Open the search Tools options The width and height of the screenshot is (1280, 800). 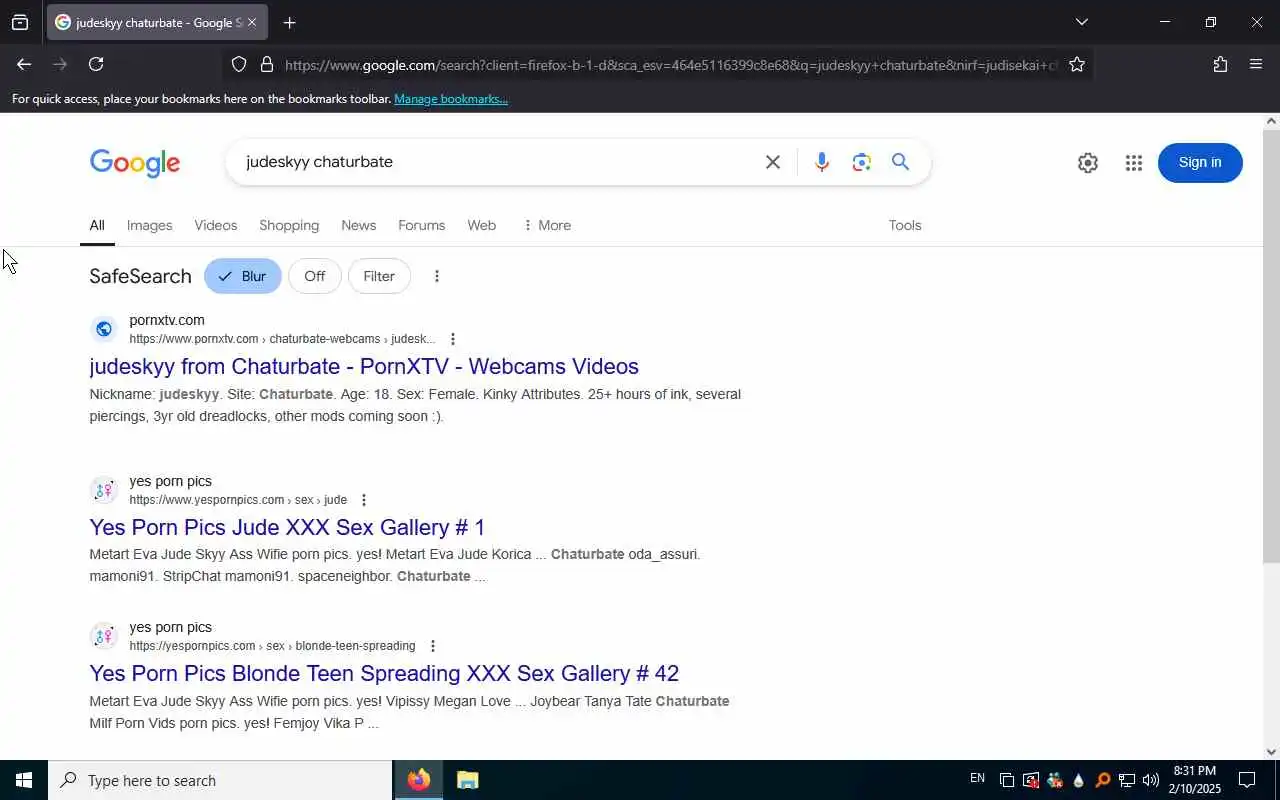905,225
